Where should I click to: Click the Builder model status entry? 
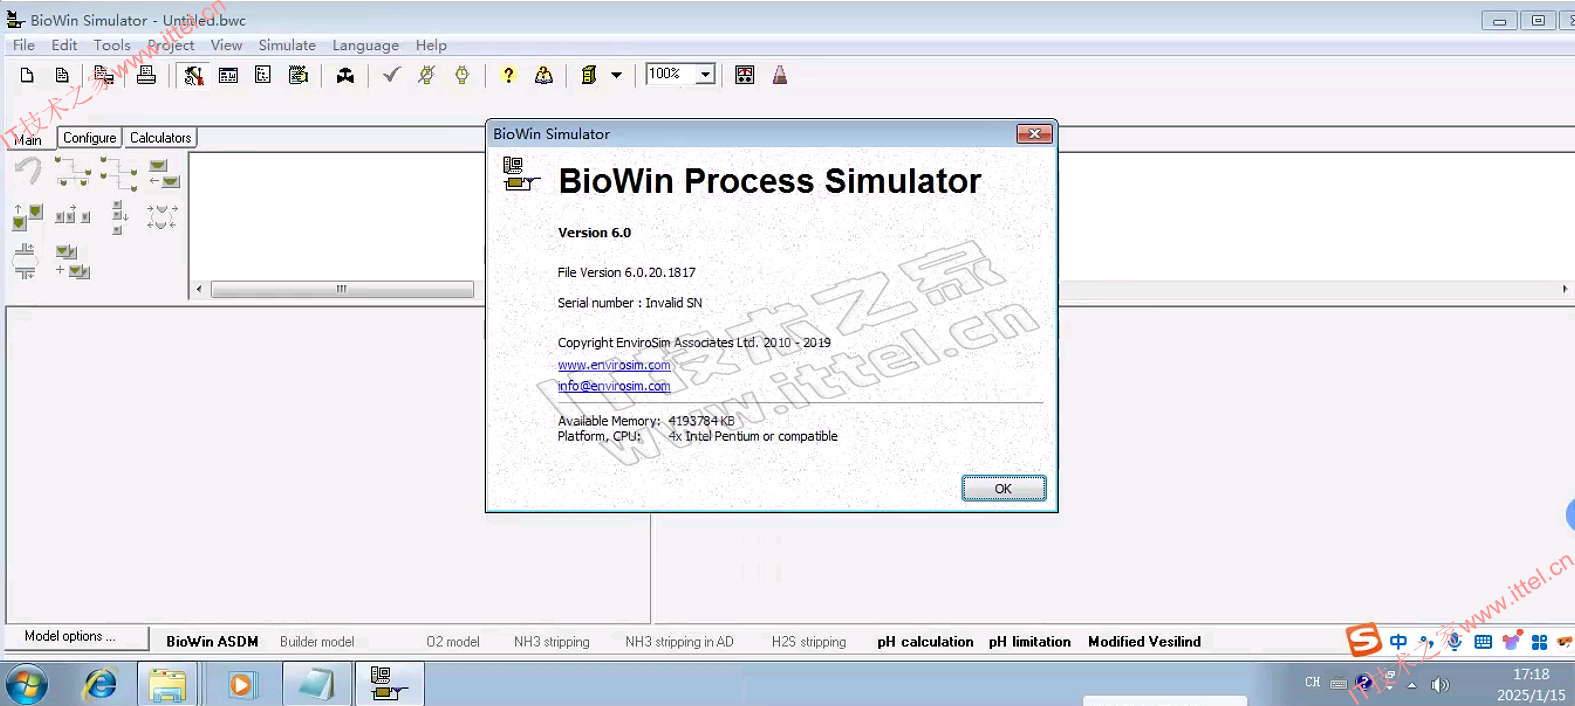[317, 642]
